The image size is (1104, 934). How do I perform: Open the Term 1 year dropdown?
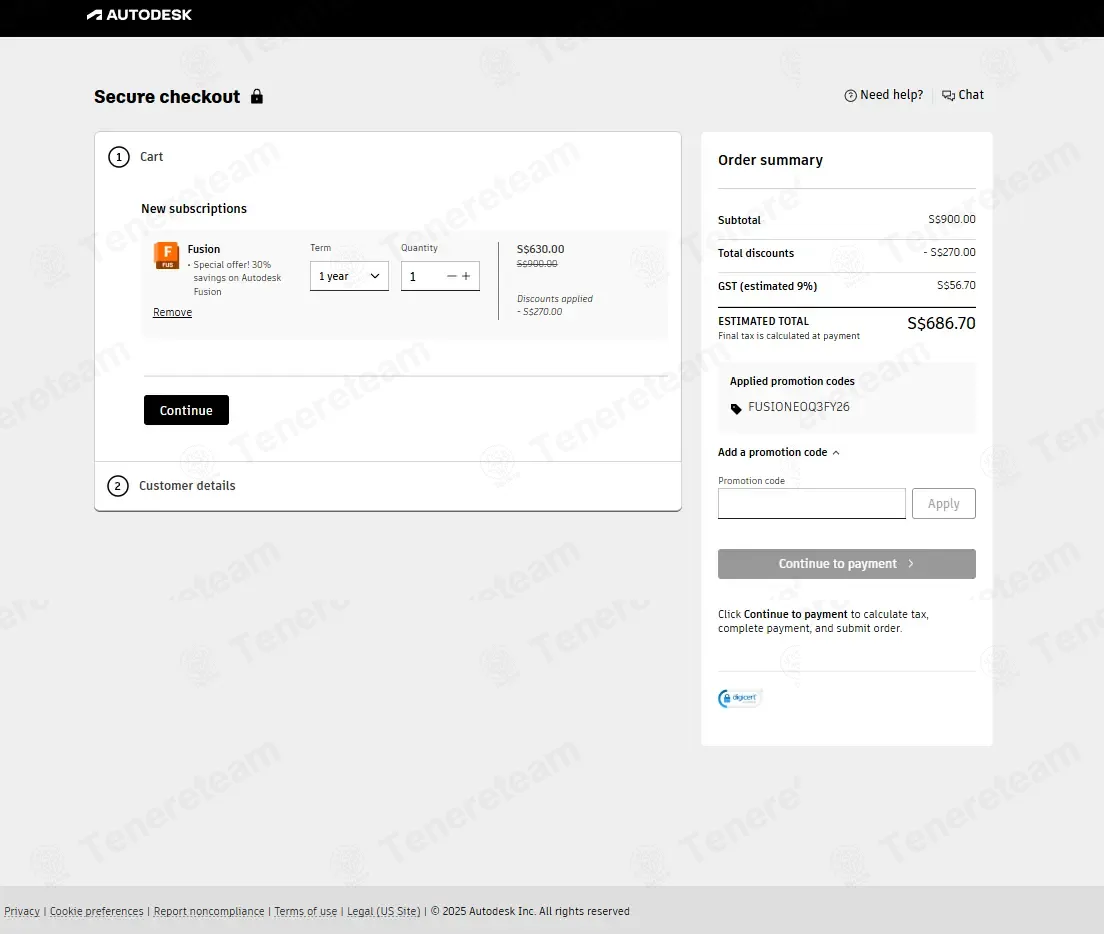tap(349, 276)
